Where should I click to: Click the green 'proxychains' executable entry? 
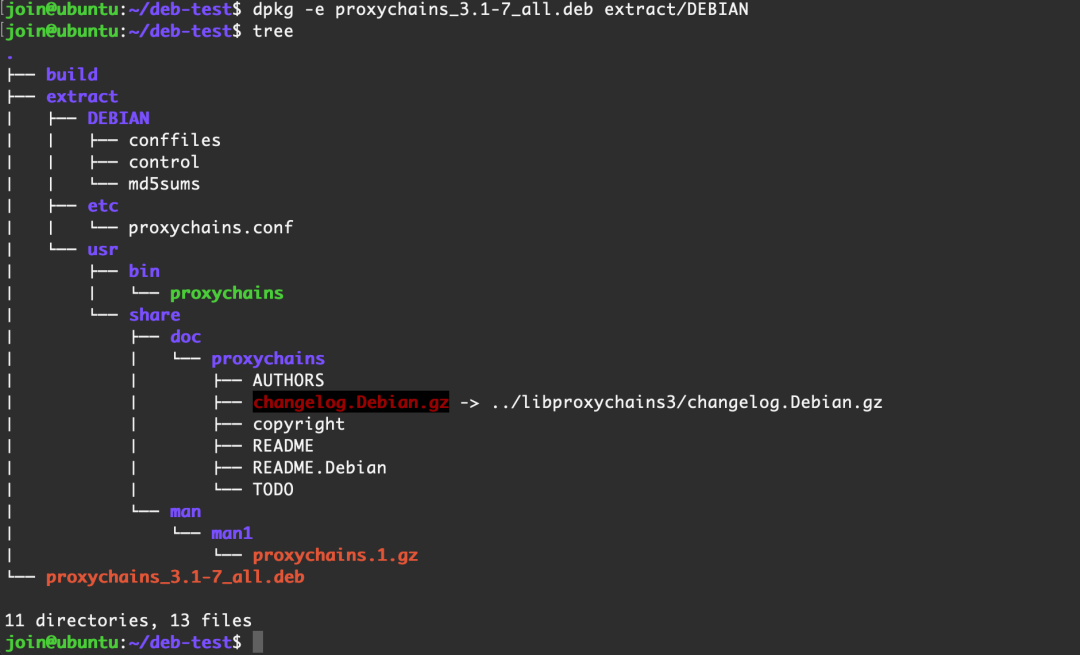[x=227, y=293]
